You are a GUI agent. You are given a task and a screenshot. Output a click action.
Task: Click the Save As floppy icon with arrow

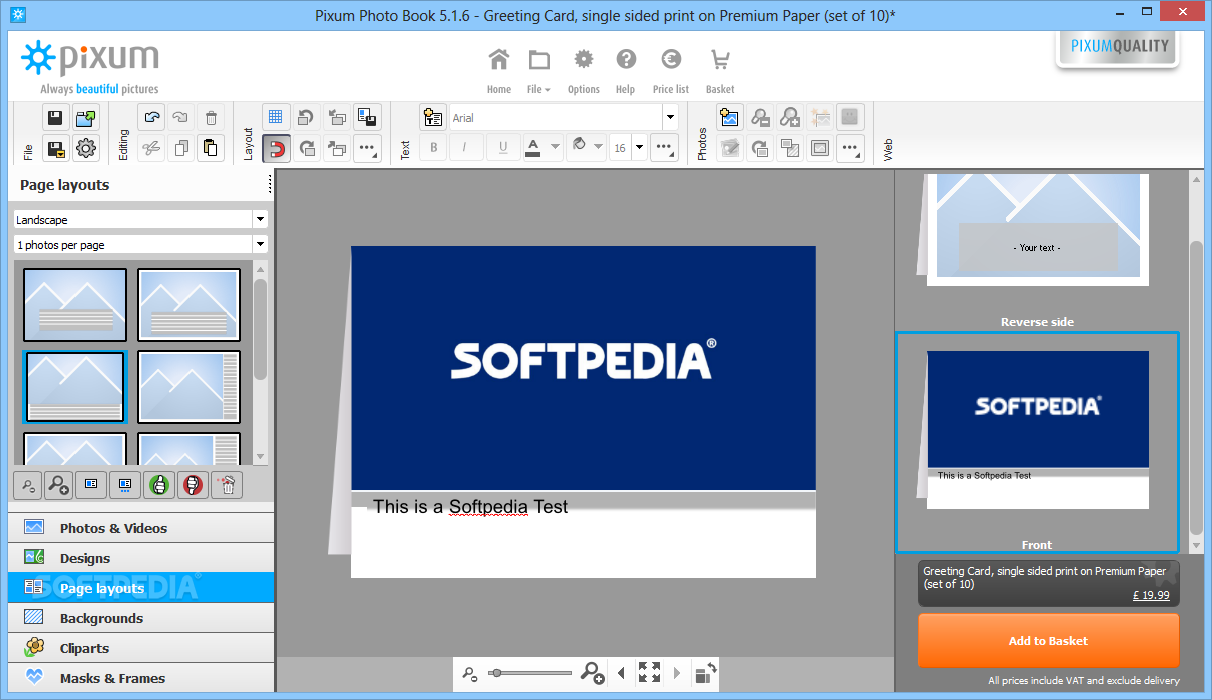point(55,149)
